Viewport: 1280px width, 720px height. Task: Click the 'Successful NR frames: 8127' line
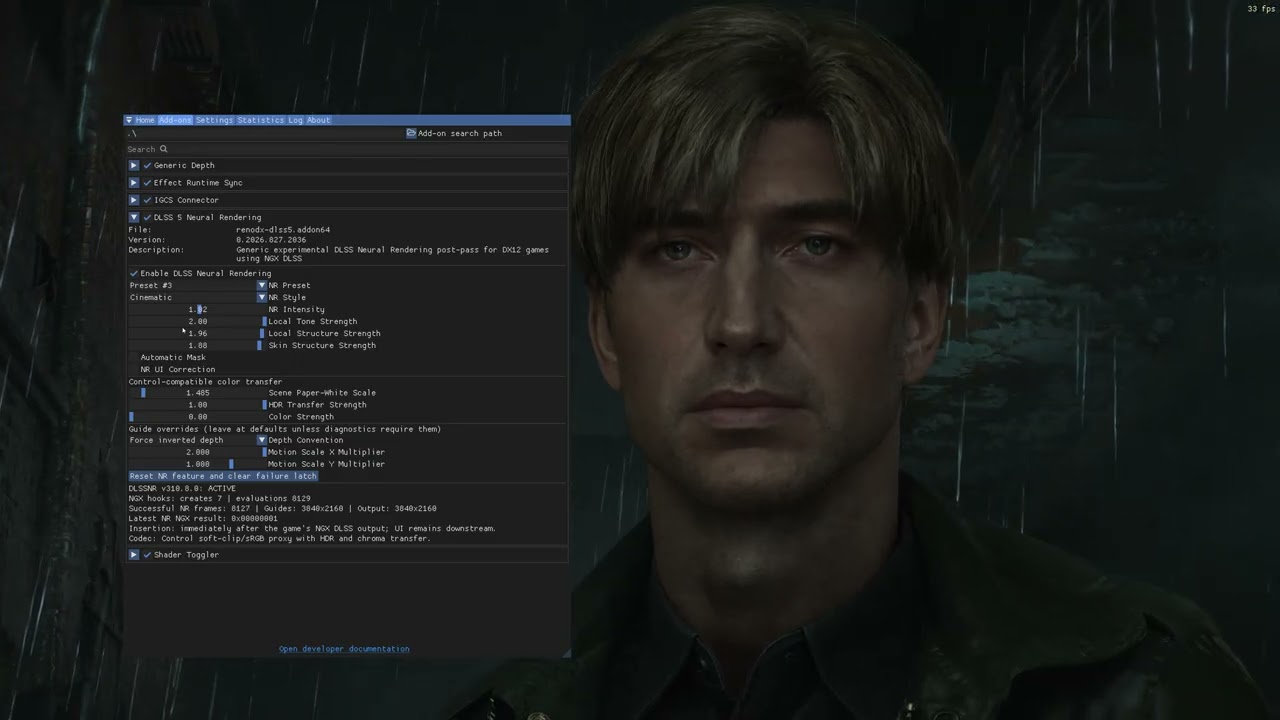282,508
